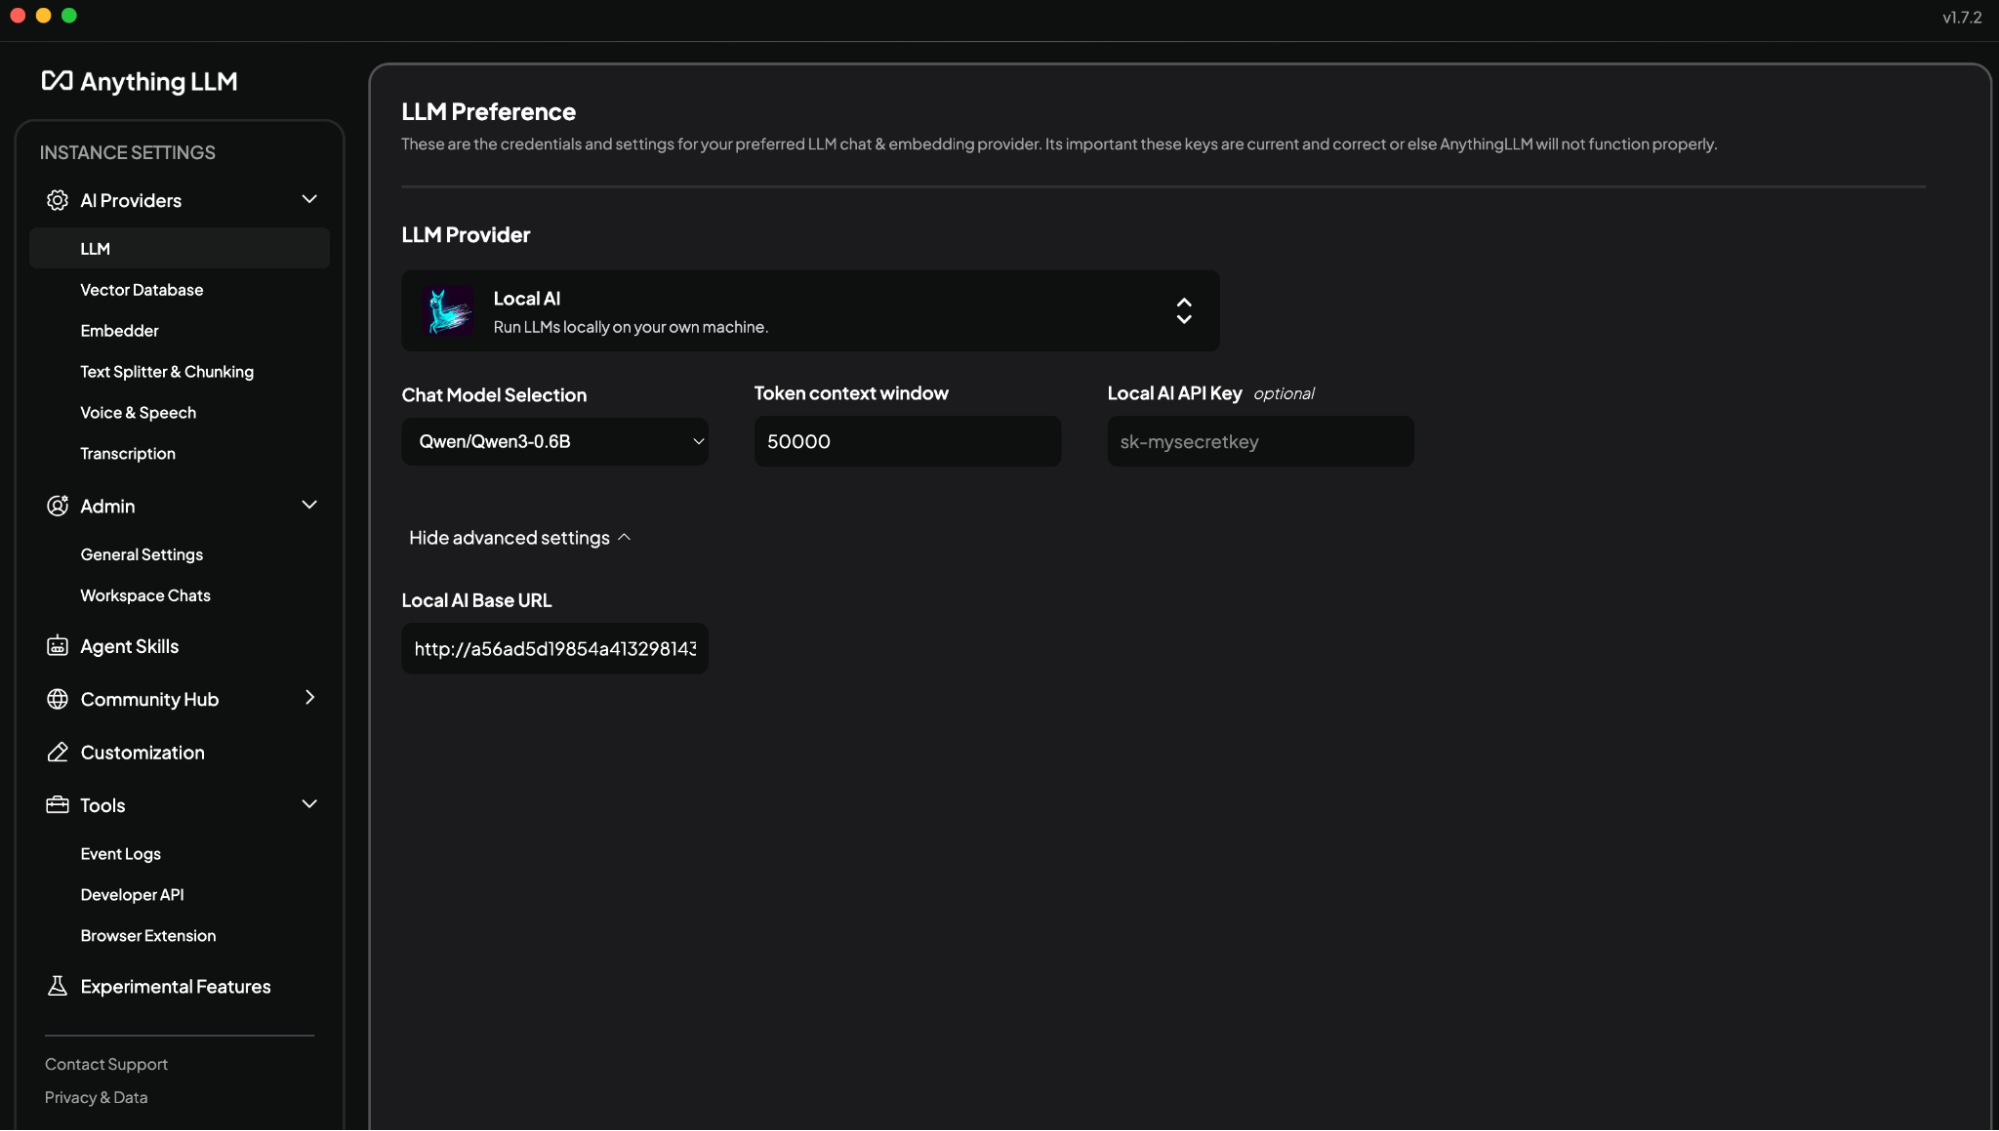Viewport: 1999px width, 1131px height.
Task: Click the INSTANCE SETTINGS header text
Action: tap(128, 153)
